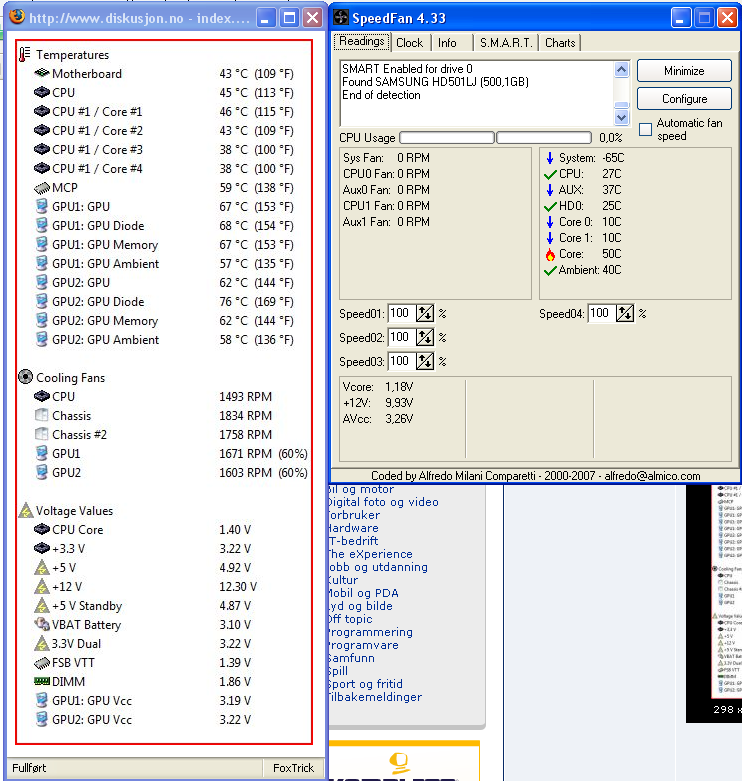The width and height of the screenshot is (742, 781).
Task: Open the Info tab
Action: 447,43
